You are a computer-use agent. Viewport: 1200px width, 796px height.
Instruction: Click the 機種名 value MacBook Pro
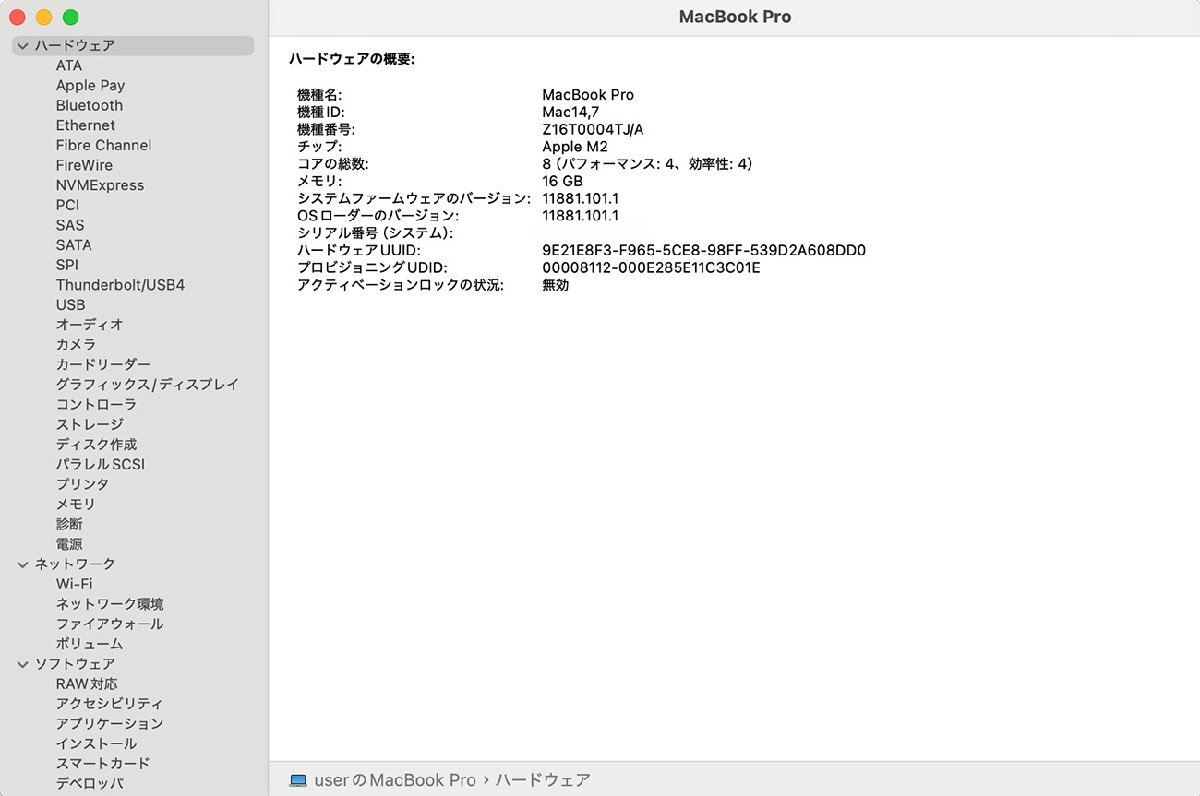click(x=588, y=95)
